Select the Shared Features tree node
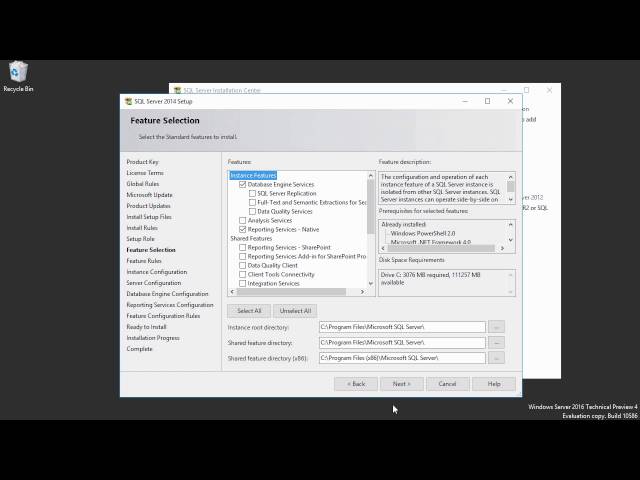640x480 pixels. 251,238
